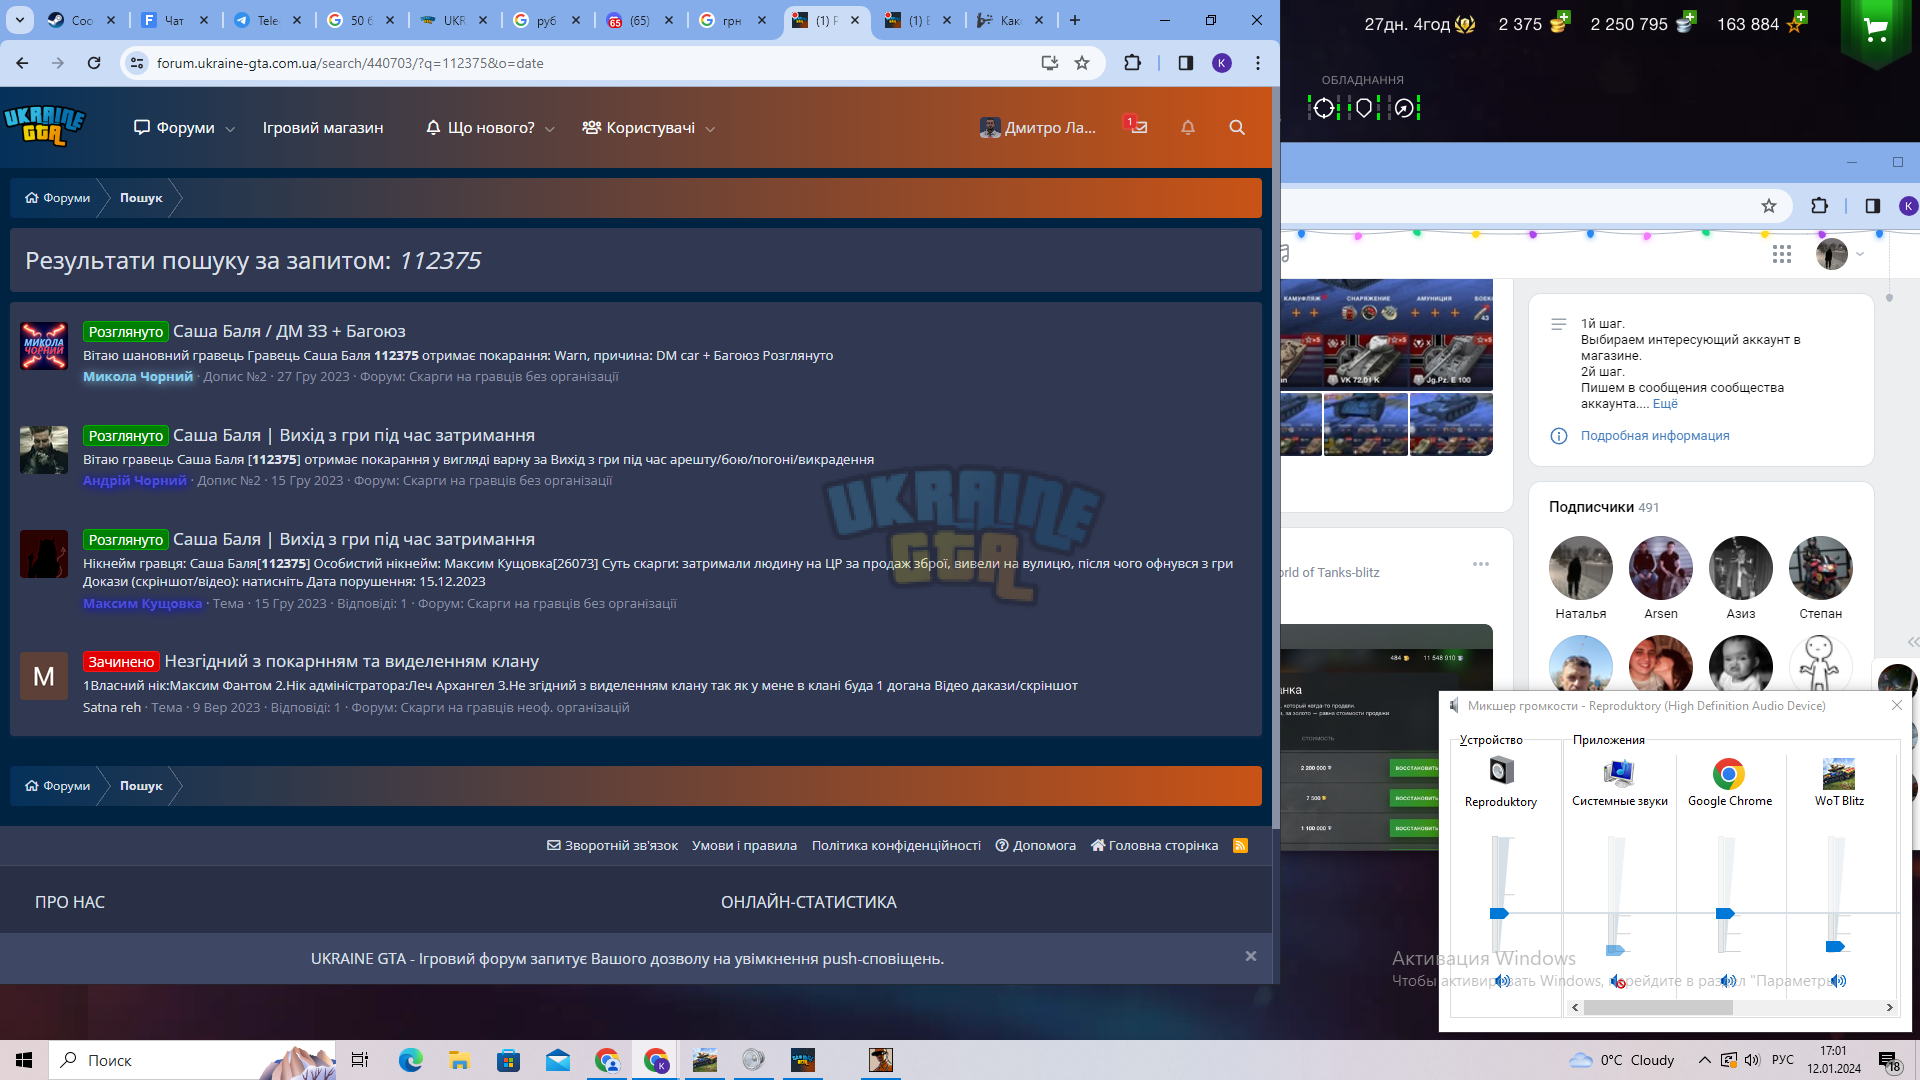The width and height of the screenshot is (1920, 1080).
Task: Open the forum search magnifier icon
Action: (x=1237, y=128)
